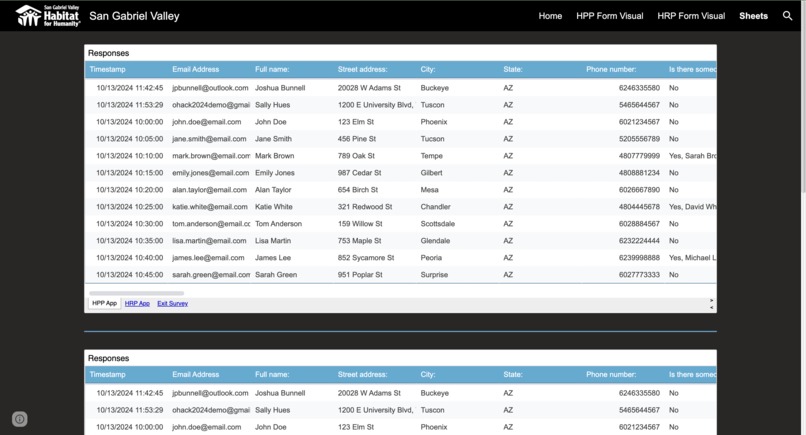Click the Phone number column header in first table
The height and width of the screenshot is (435, 806).
pyautogui.click(x=611, y=69)
